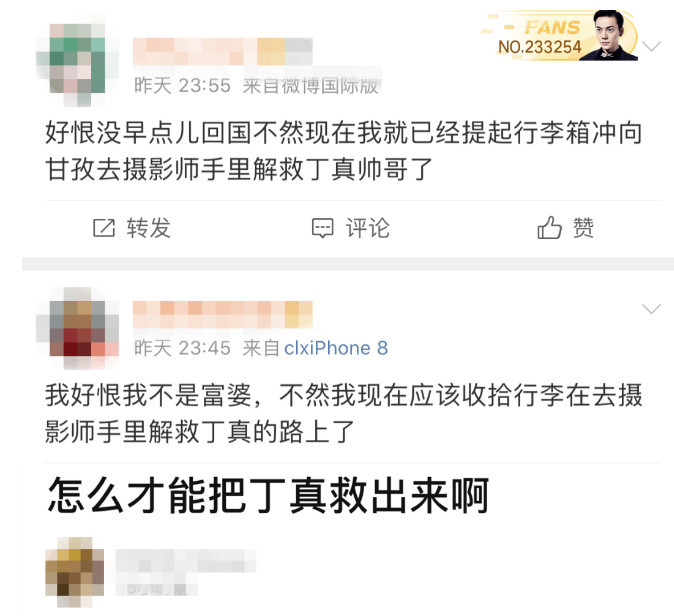Image resolution: width=674 pixels, height=616 pixels.
Task: Open the second poster's blurred username
Action: (223, 314)
